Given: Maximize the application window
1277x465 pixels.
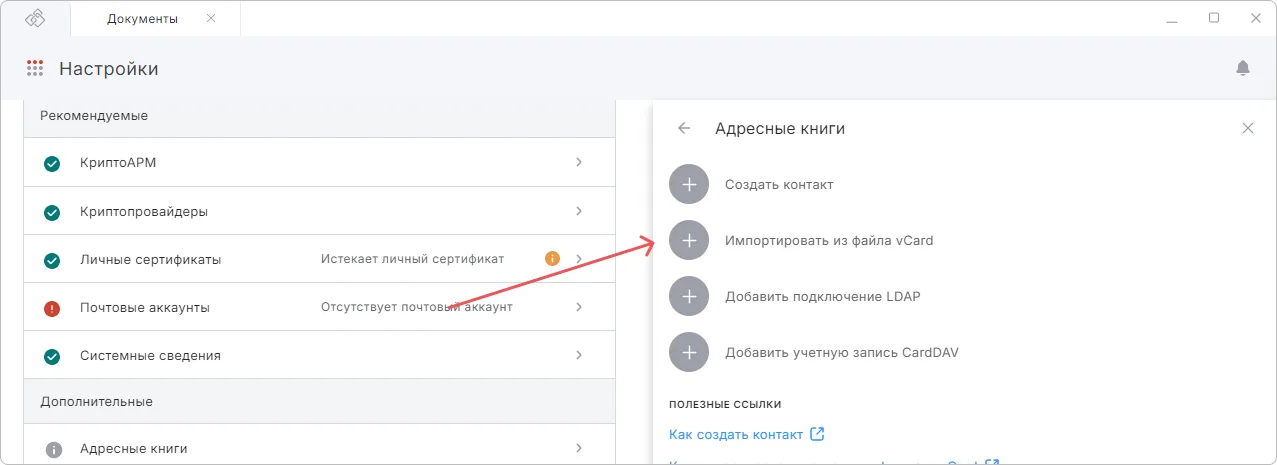Looking at the screenshot, I should click(1214, 18).
